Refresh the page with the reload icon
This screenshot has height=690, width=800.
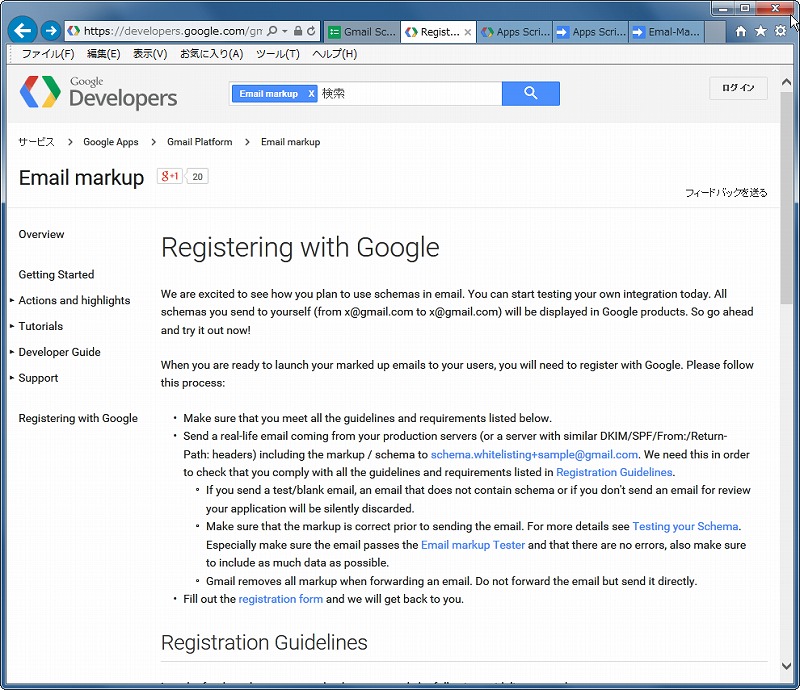[x=311, y=31]
